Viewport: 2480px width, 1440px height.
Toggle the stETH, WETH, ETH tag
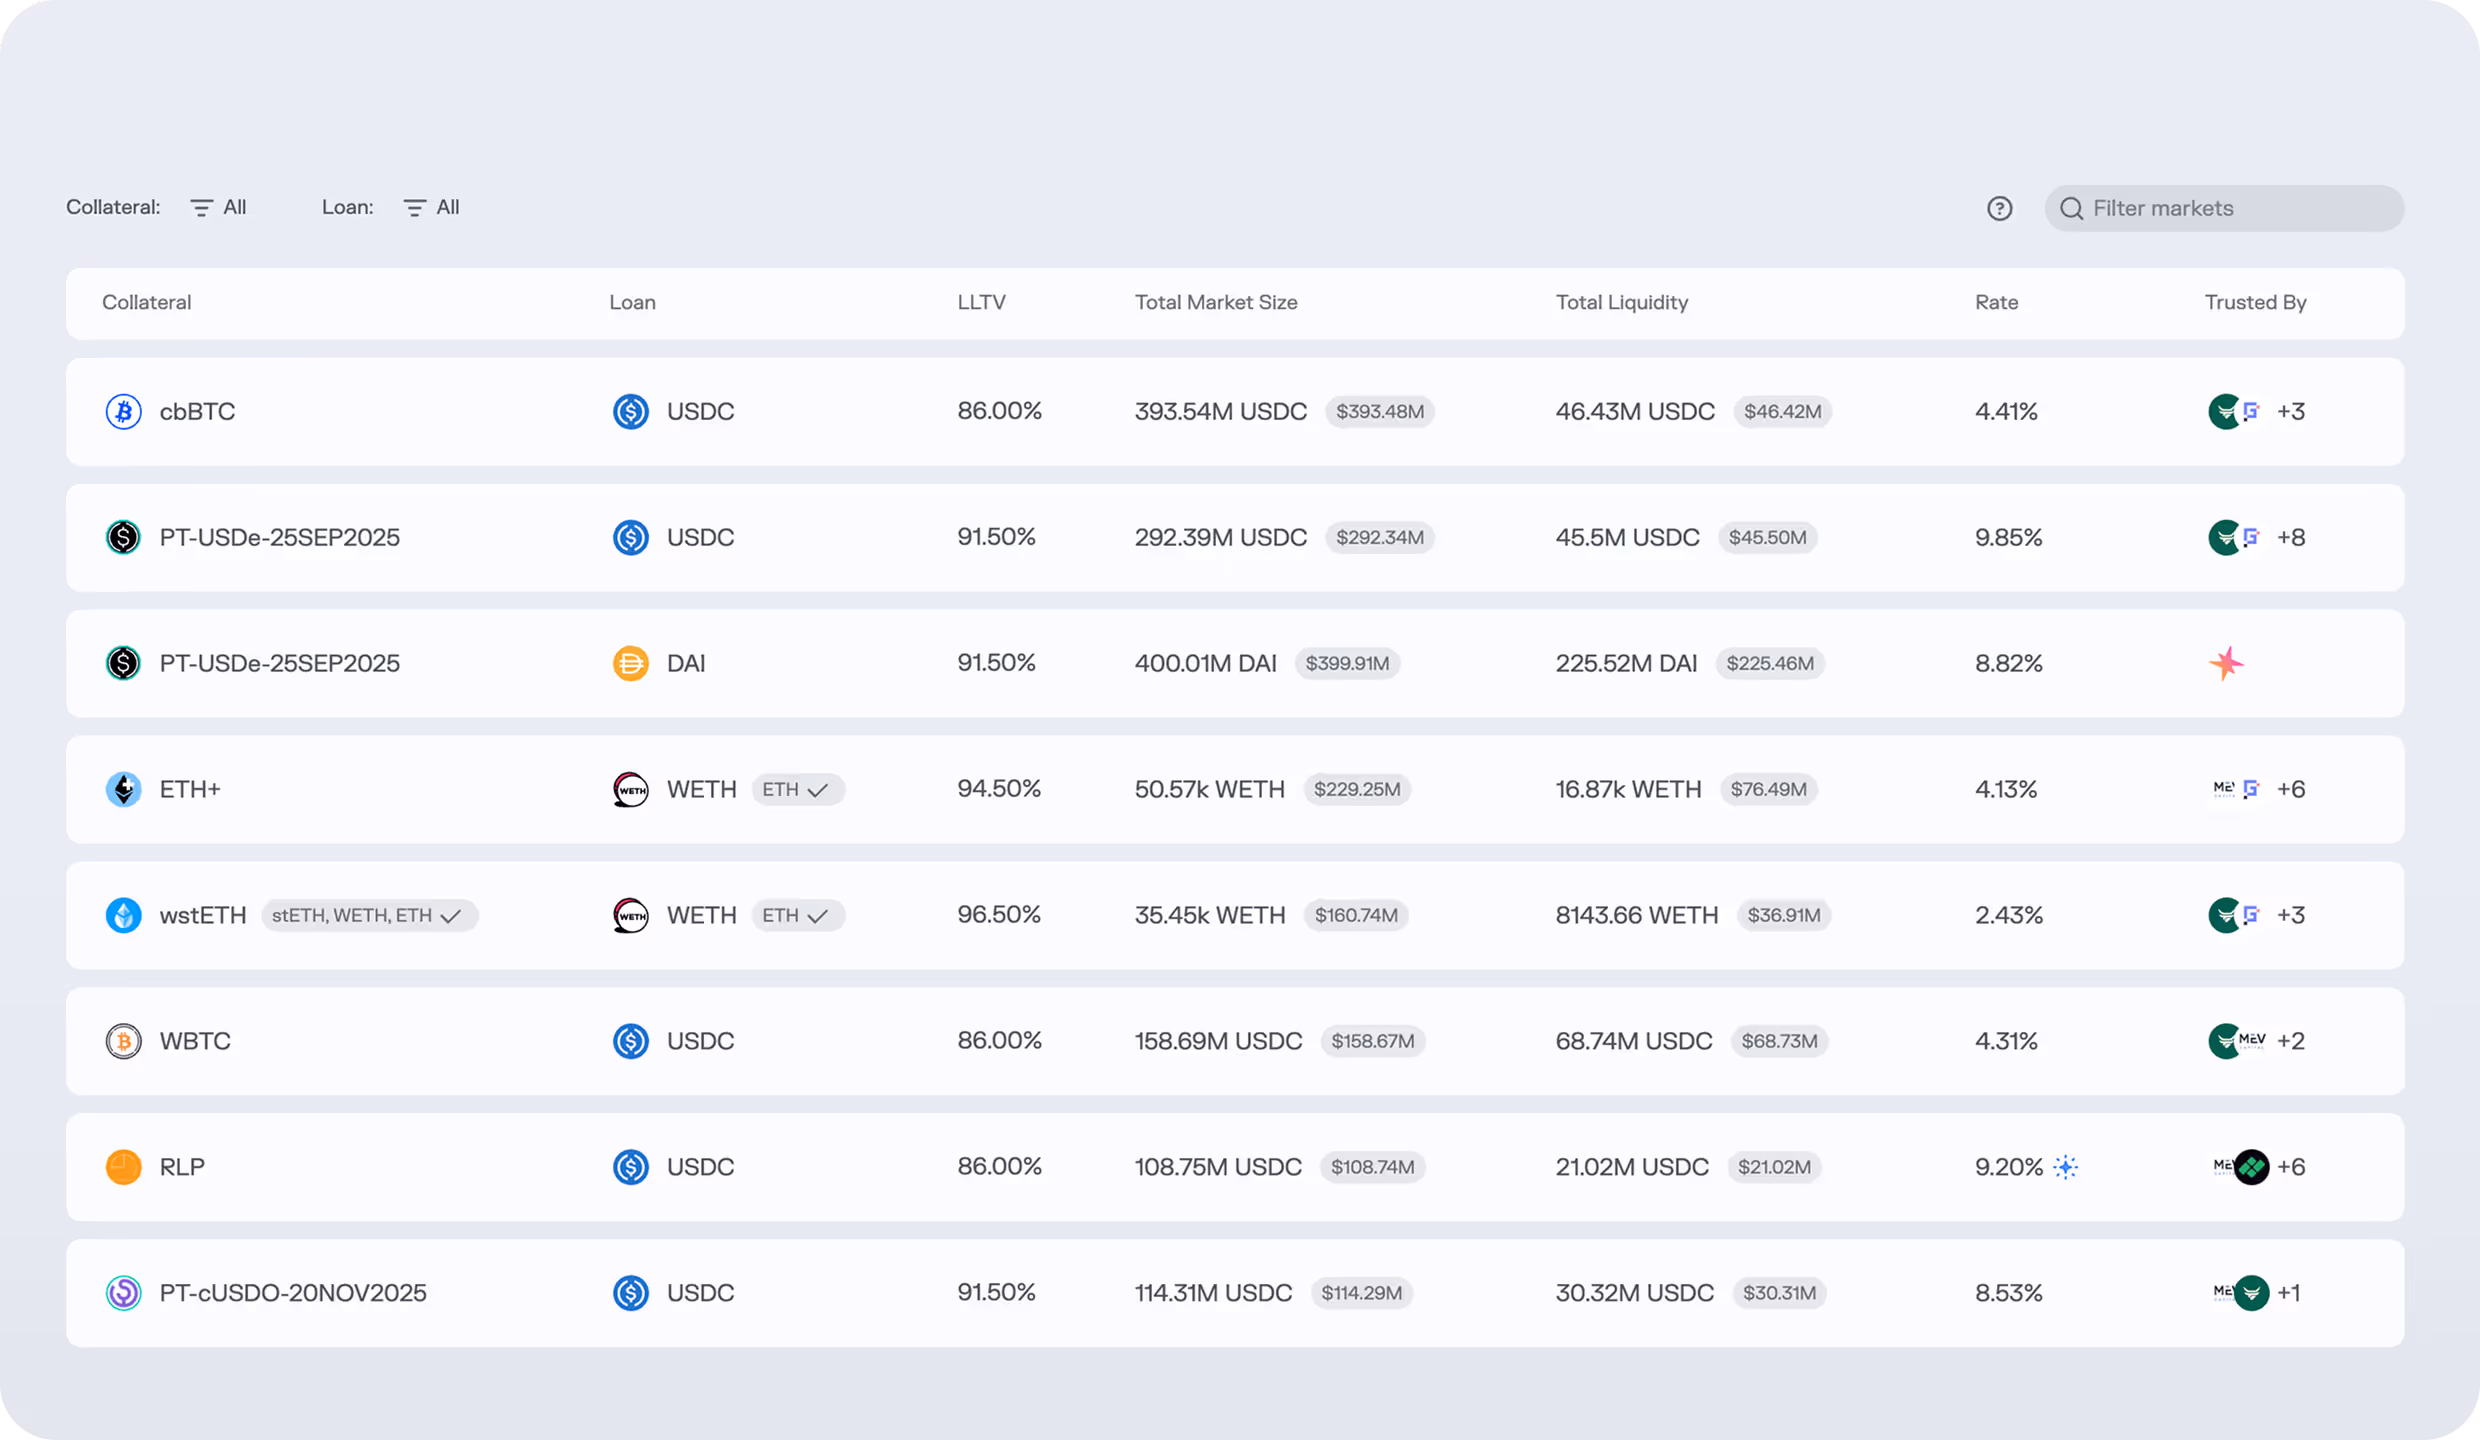[x=369, y=915]
